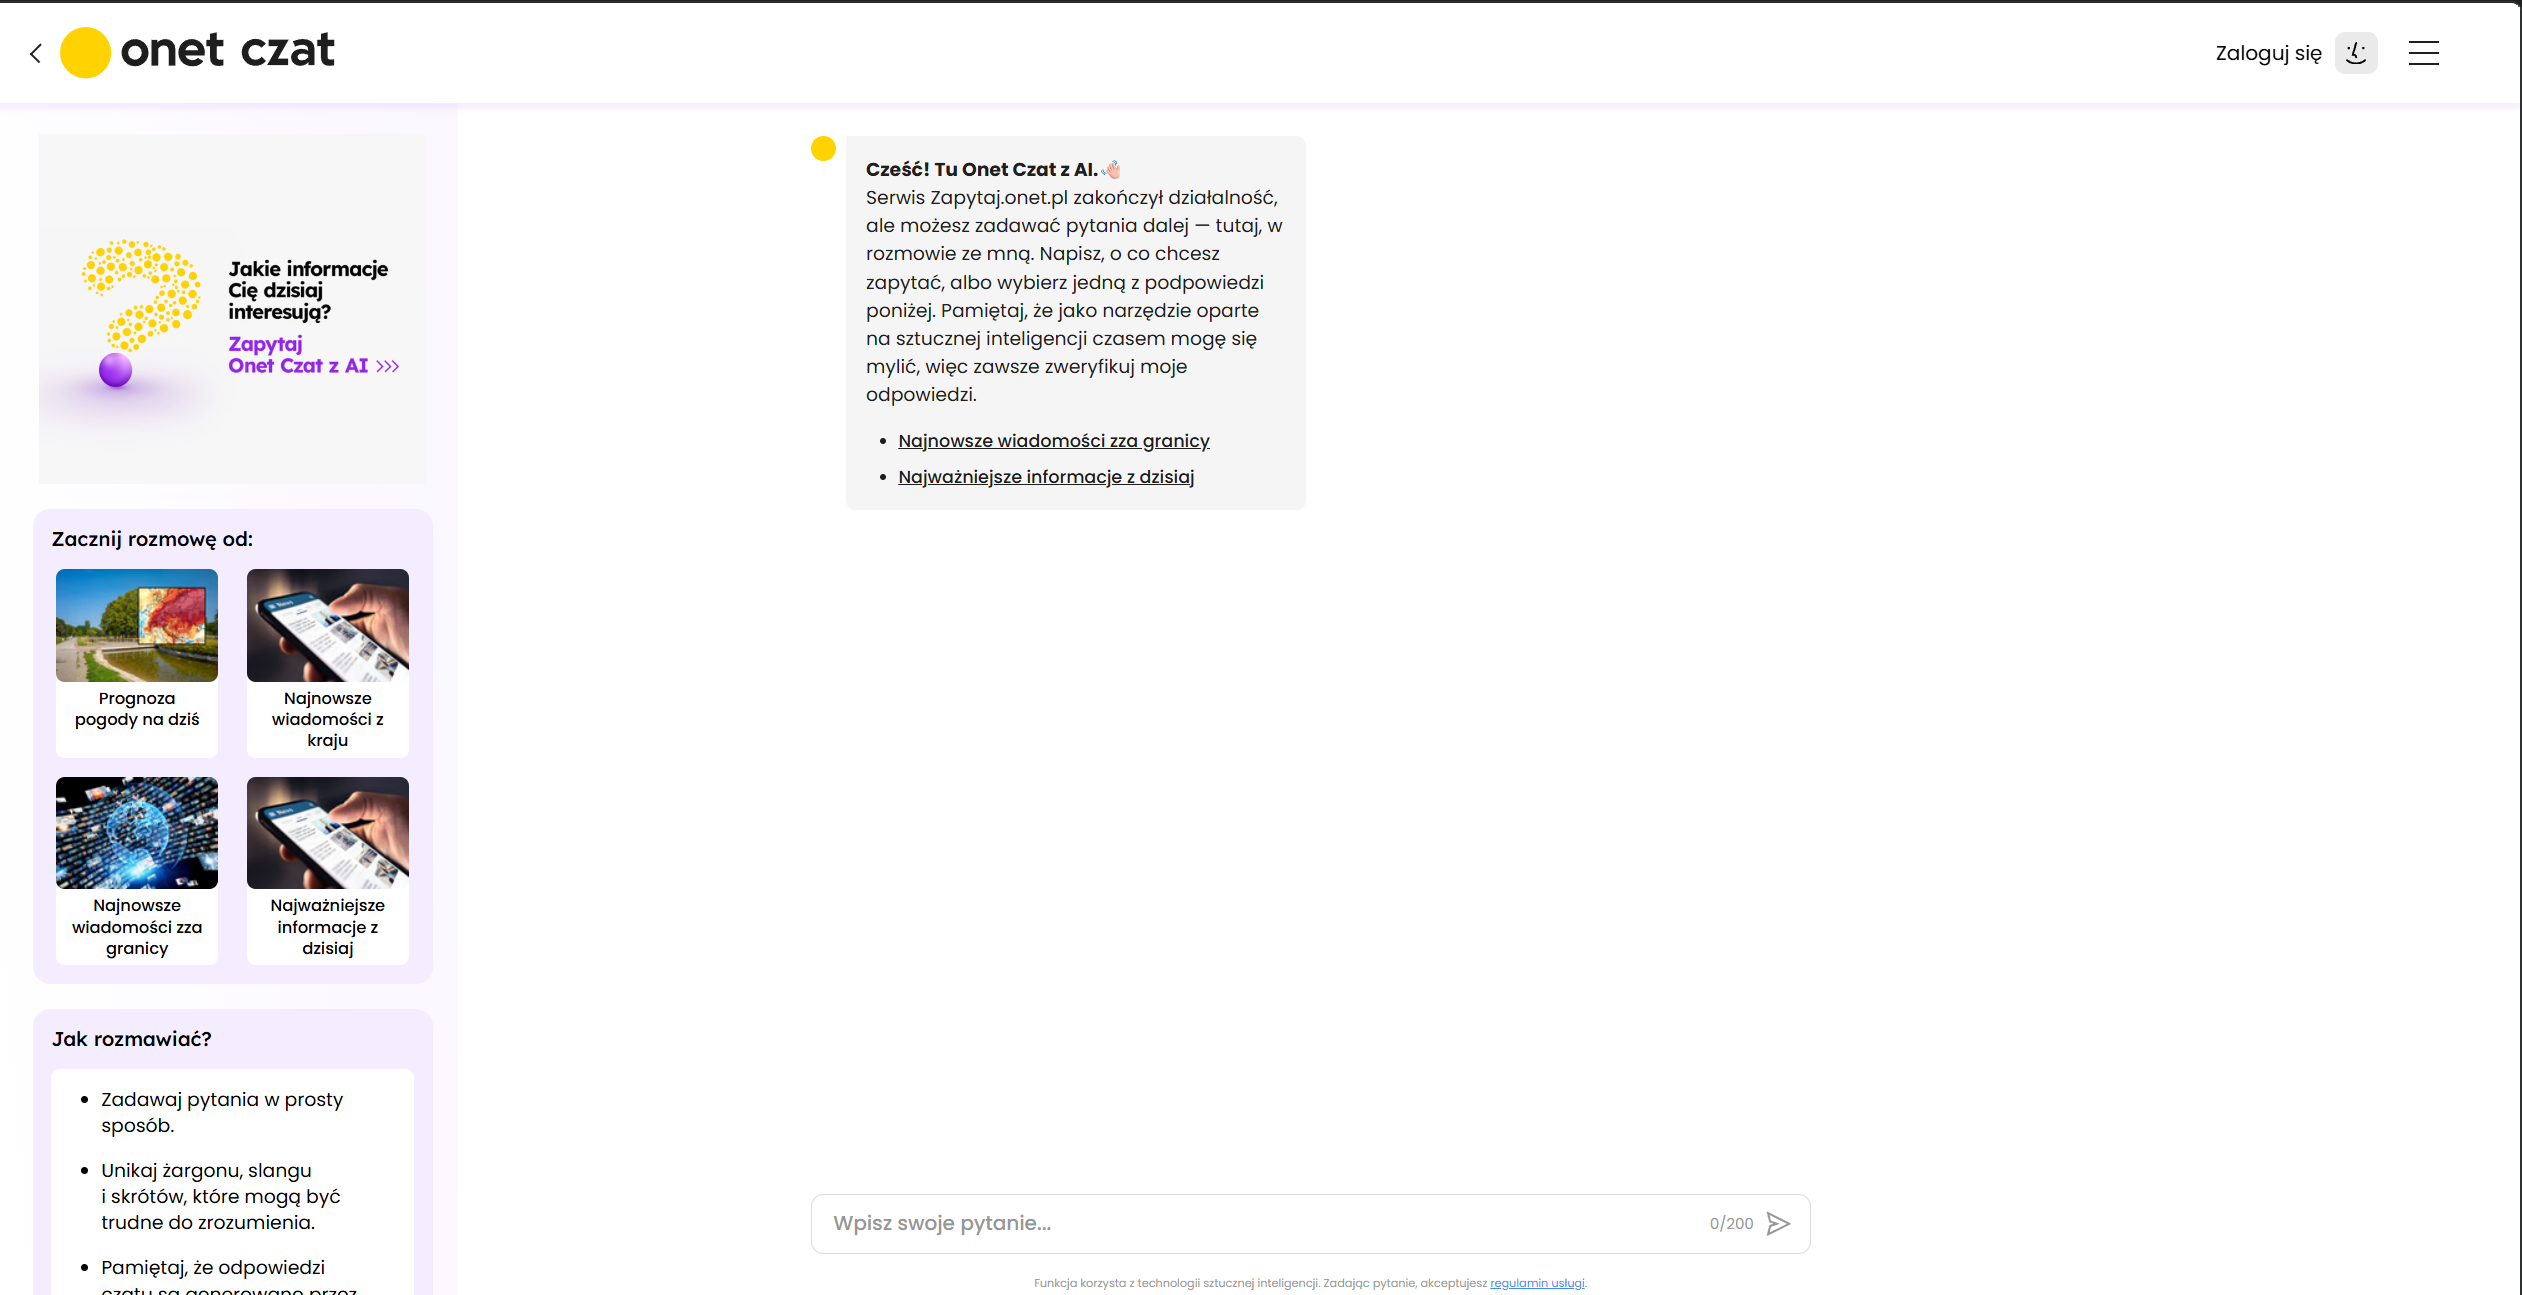Click the tip Zadawaj pytania w prosty sposób
The width and height of the screenshot is (2522, 1295).
222,1112
